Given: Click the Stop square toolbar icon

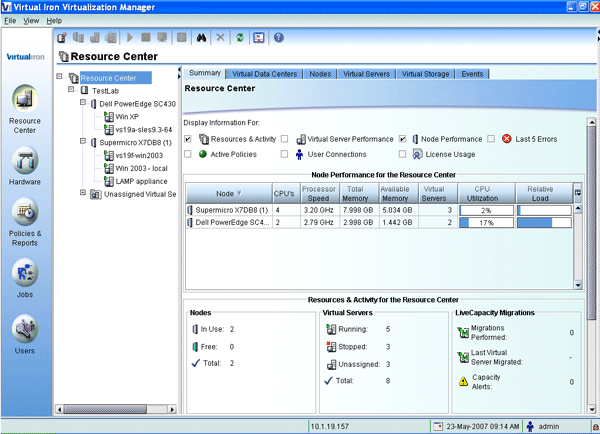Looking at the screenshot, I should pyautogui.click(x=146, y=38).
